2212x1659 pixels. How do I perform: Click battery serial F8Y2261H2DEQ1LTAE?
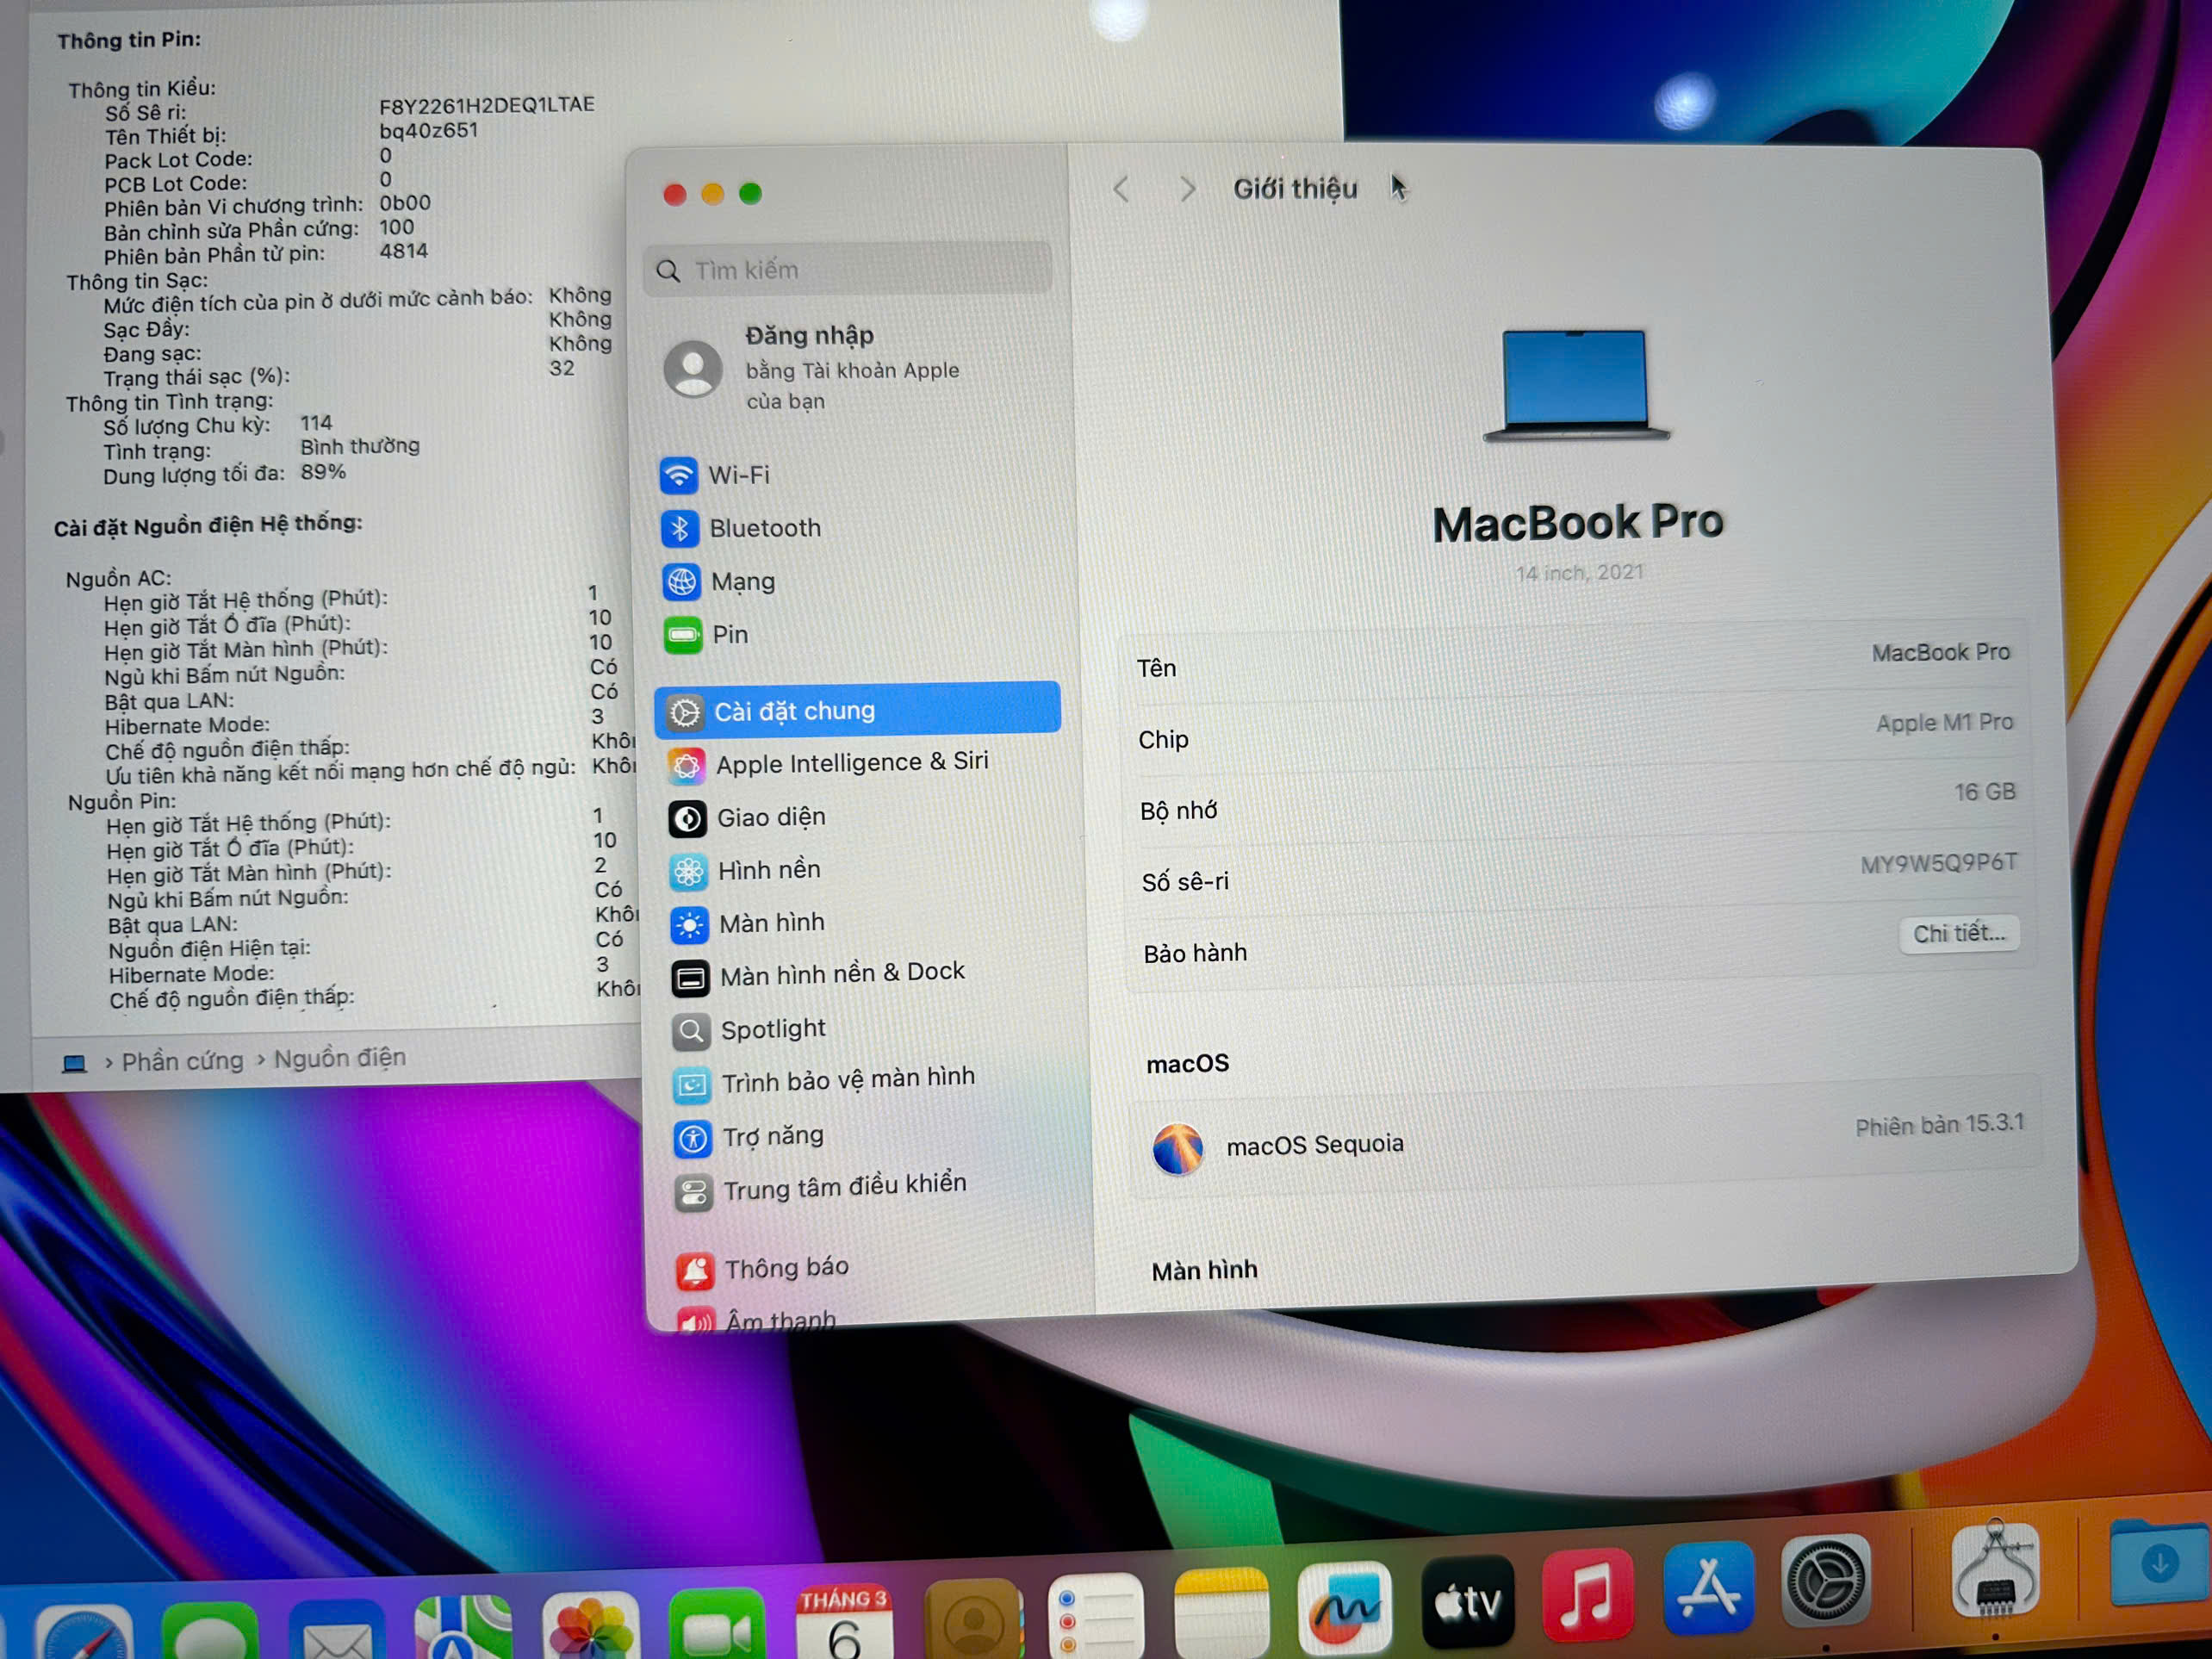486,105
